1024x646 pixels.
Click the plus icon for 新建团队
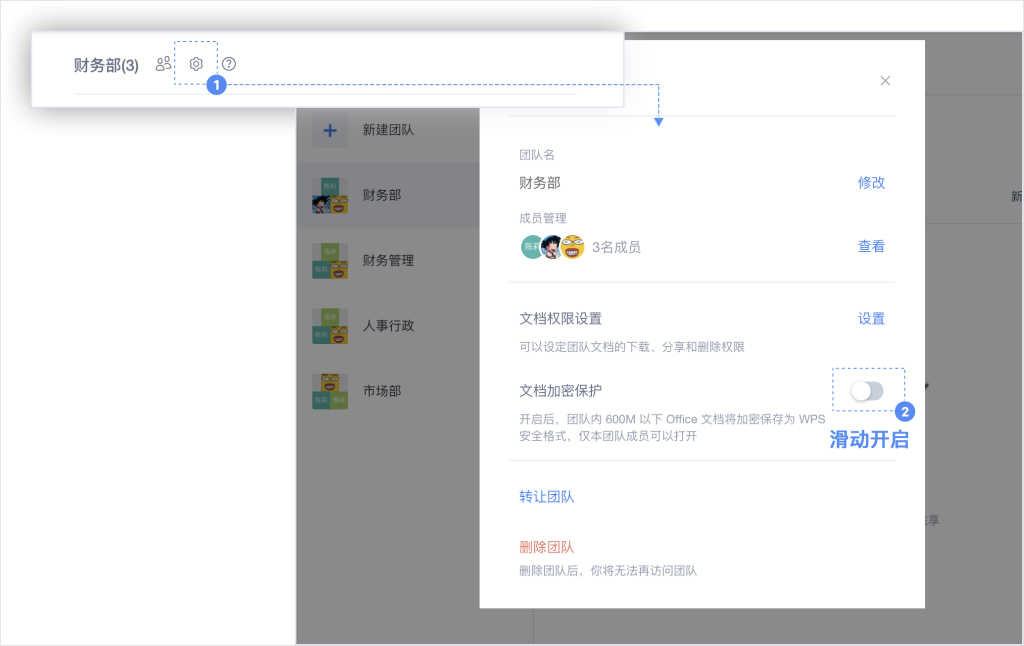point(330,130)
